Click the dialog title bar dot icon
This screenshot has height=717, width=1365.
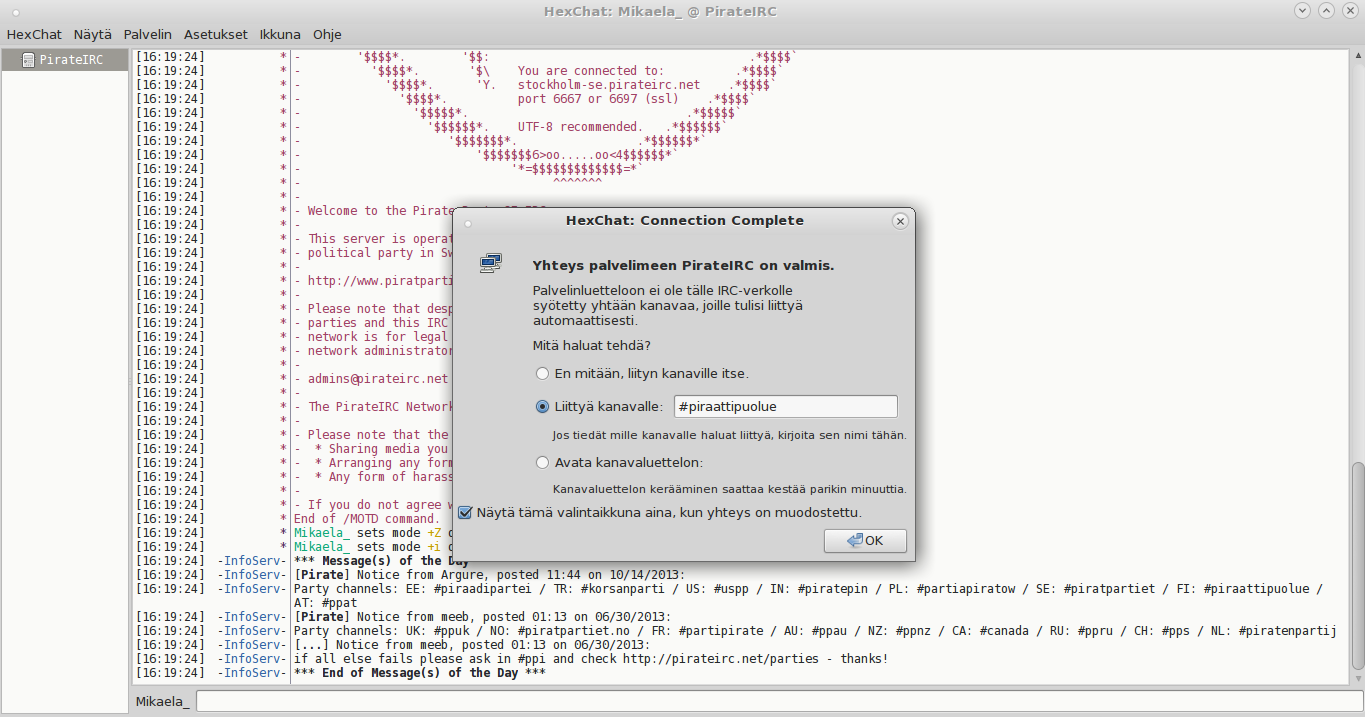(467, 222)
